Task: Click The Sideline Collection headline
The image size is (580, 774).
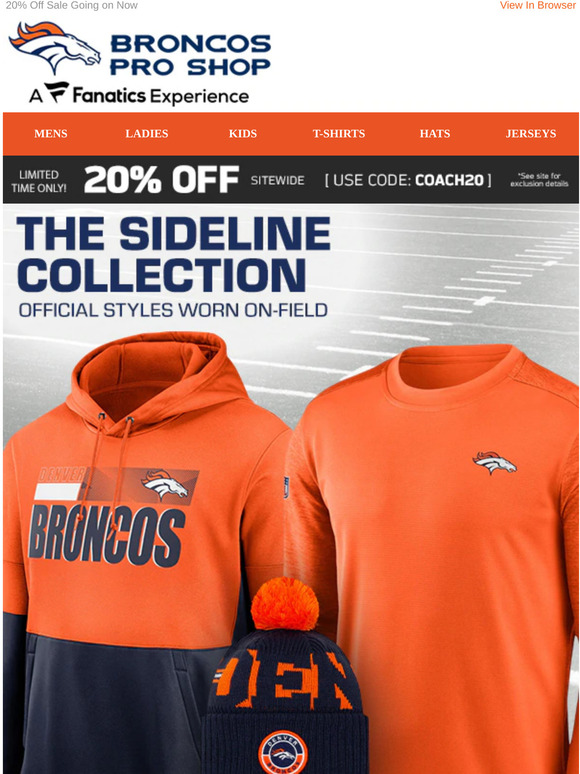Action: [174, 254]
